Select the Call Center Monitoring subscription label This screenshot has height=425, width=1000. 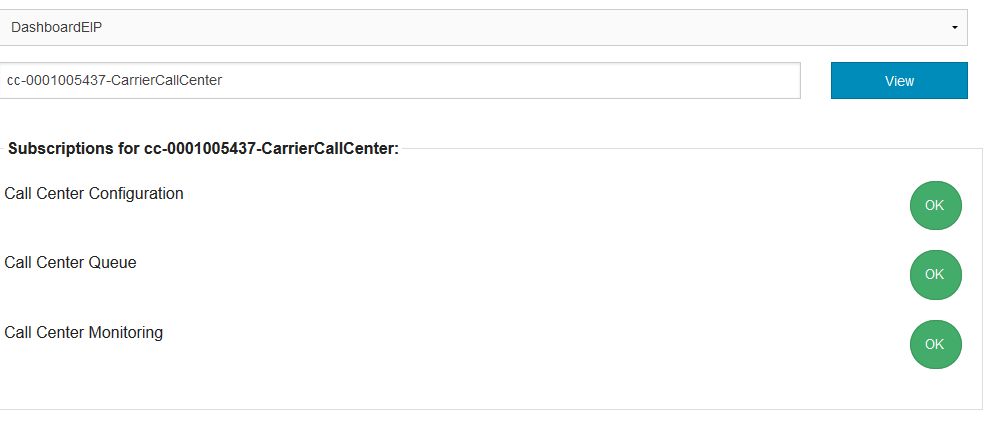pyautogui.click(x=84, y=332)
